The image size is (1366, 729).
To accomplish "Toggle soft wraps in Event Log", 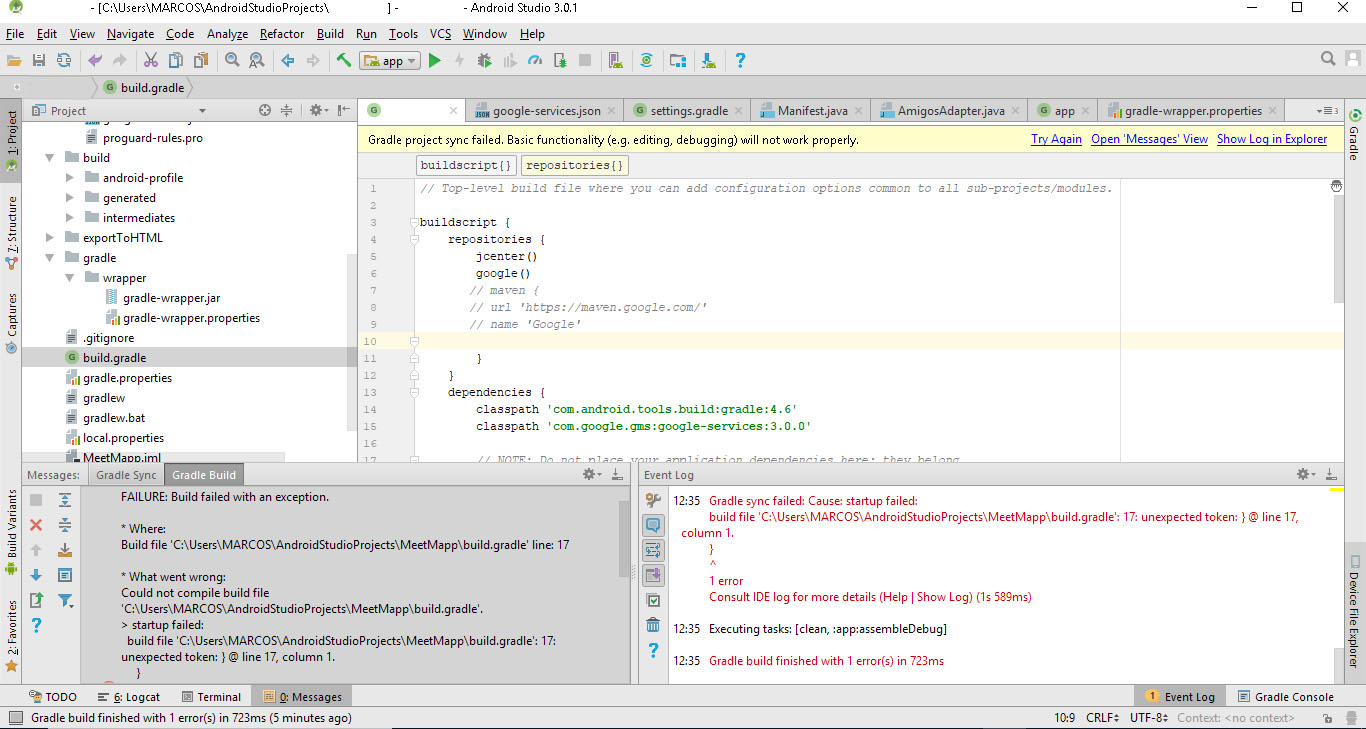I will point(653,550).
